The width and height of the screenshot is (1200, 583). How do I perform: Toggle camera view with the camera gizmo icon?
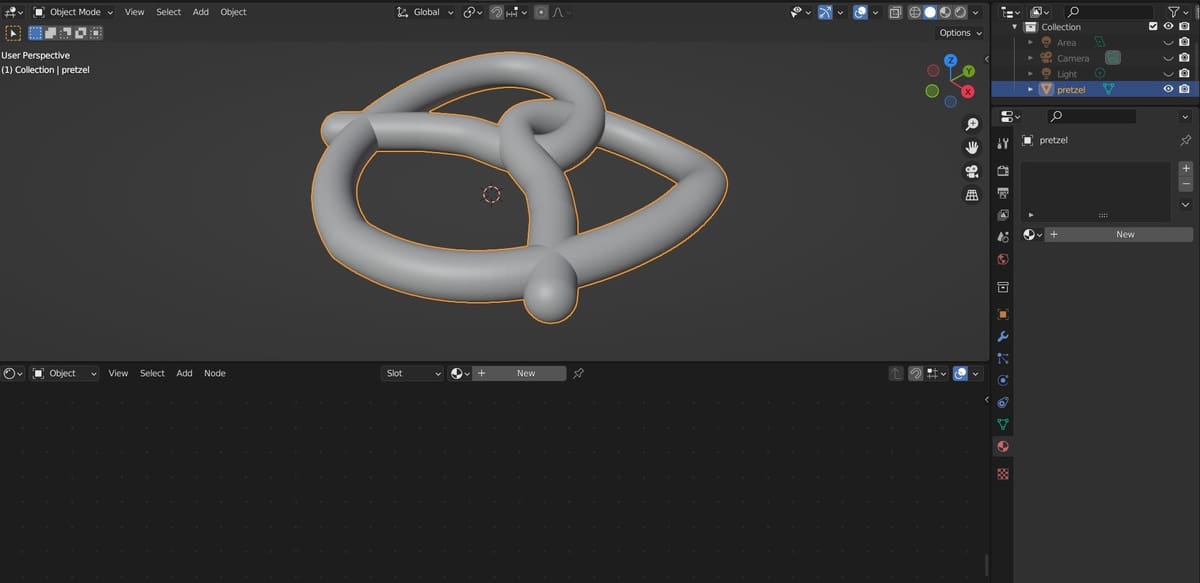(x=971, y=171)
